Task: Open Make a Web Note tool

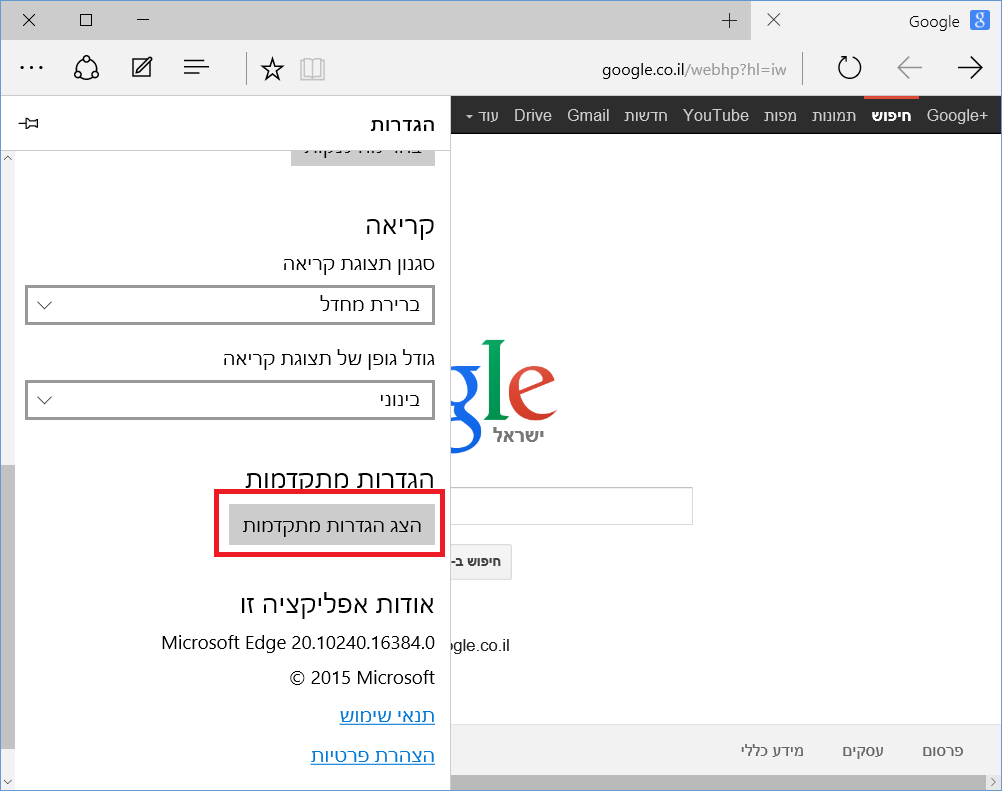Action: (140, 67)
